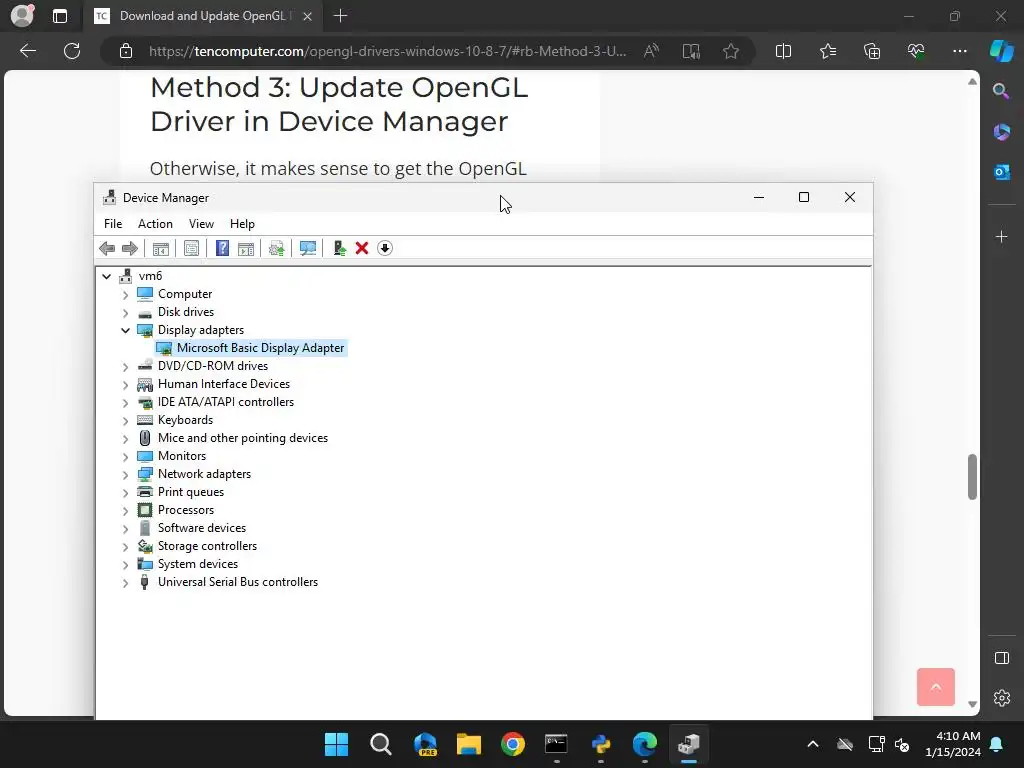Open the File menu in Device Manager
The width and height of the screenshot is (1024, 768).
pyautogui.click(x=113, y=224)
